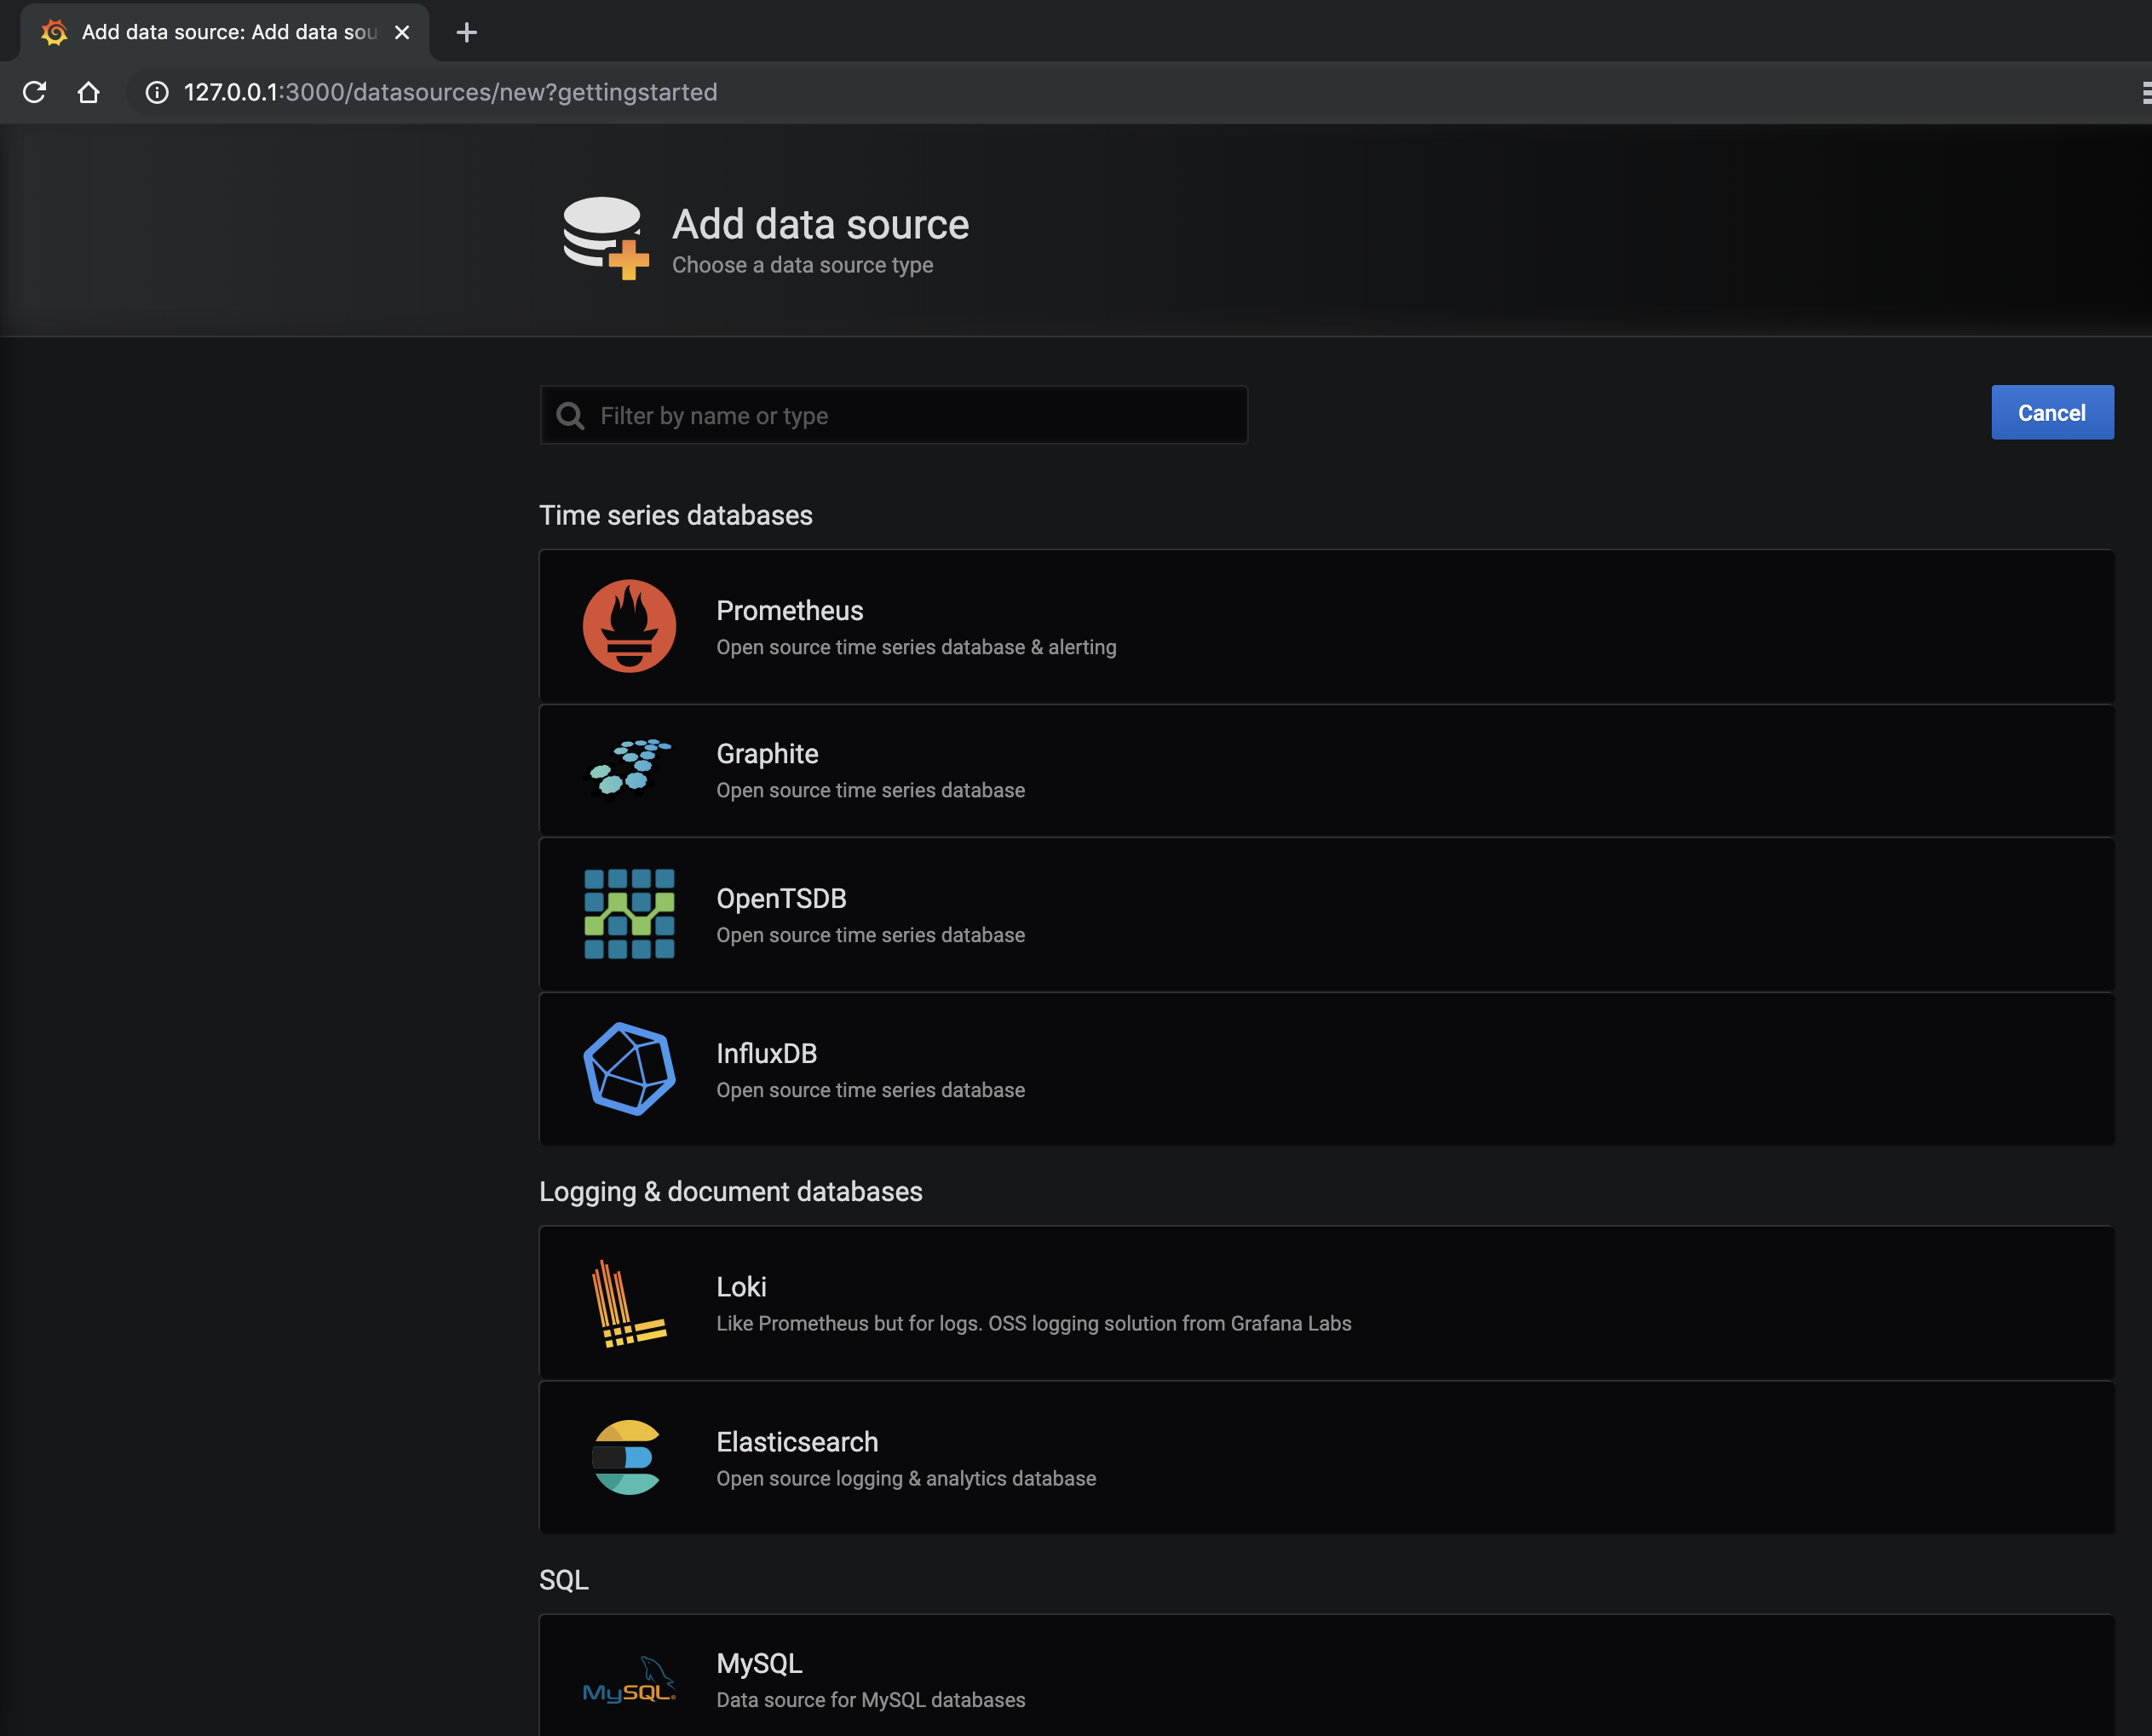Screen dimensions: 2152x1736
Task: Choose the OpenTSDB data source
Action: click(1326, 914)
